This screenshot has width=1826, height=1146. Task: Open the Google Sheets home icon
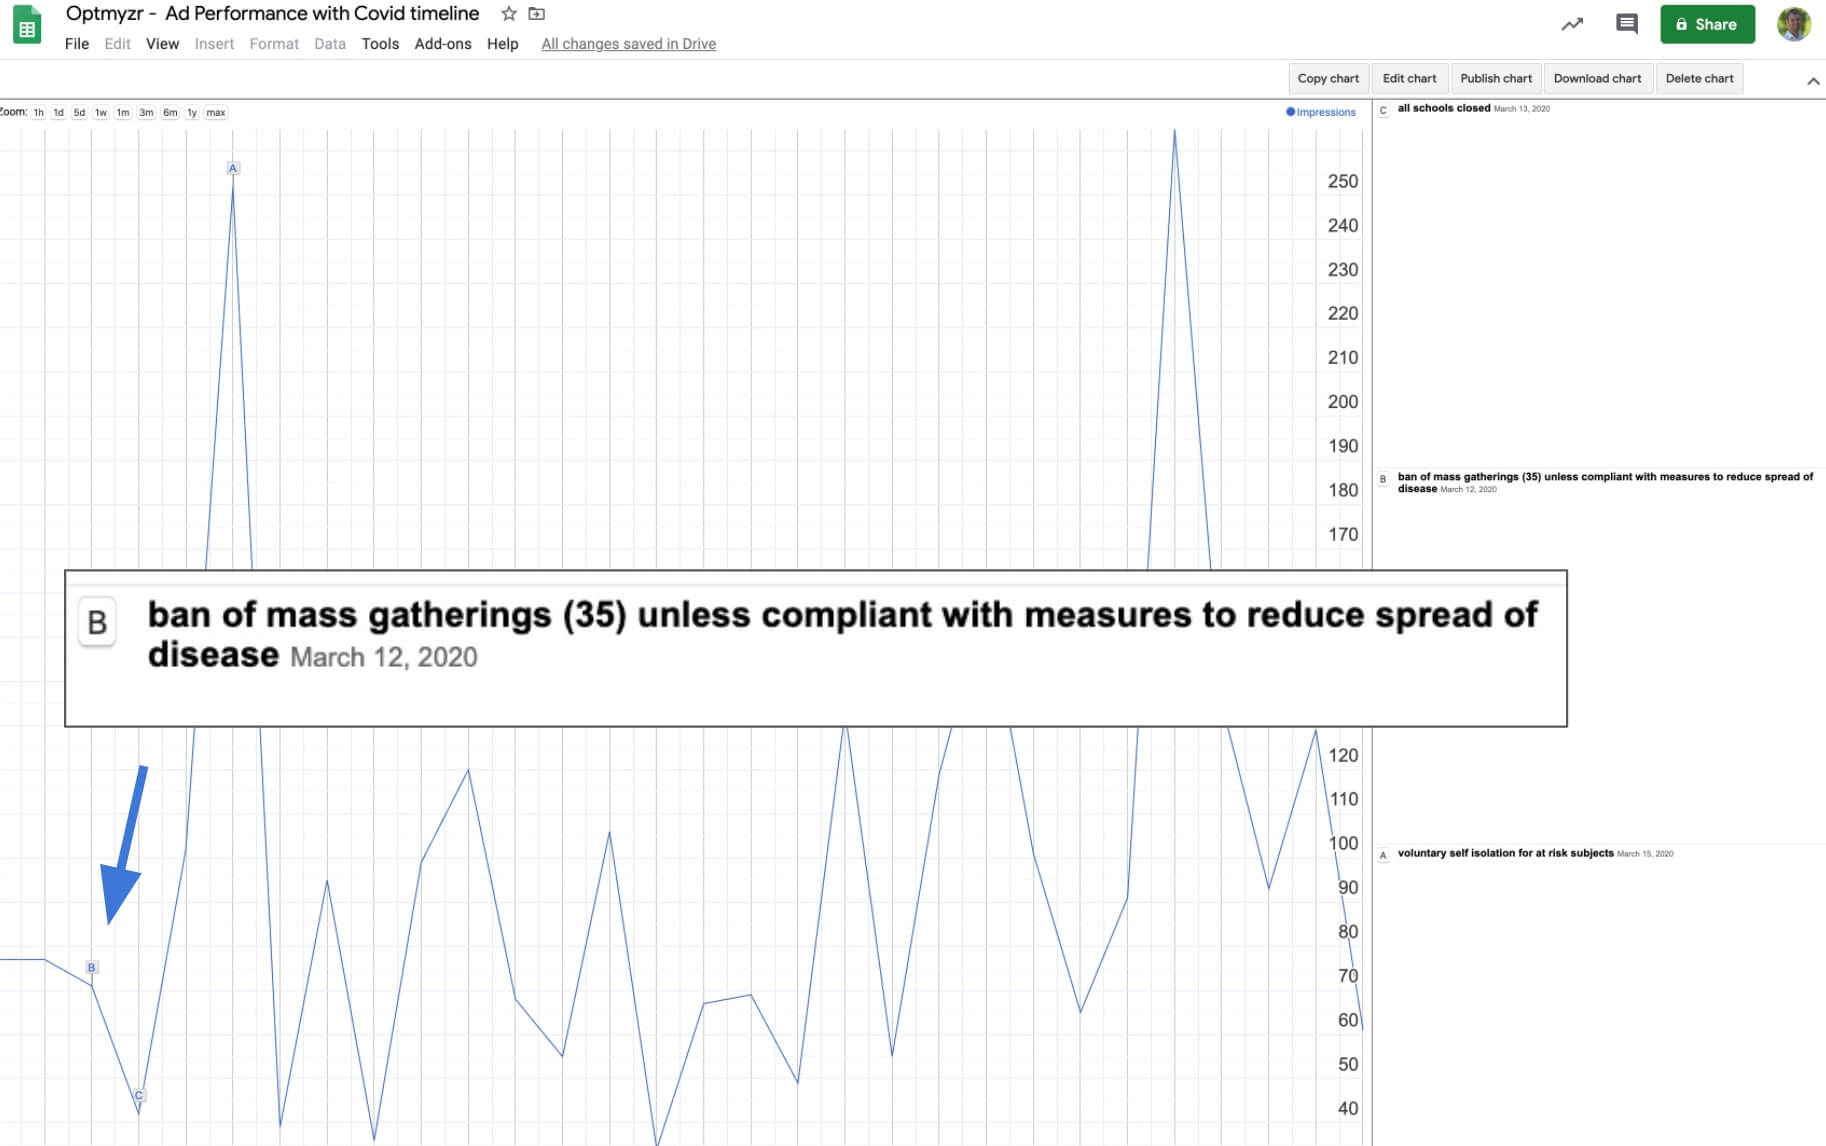(27, 27)
